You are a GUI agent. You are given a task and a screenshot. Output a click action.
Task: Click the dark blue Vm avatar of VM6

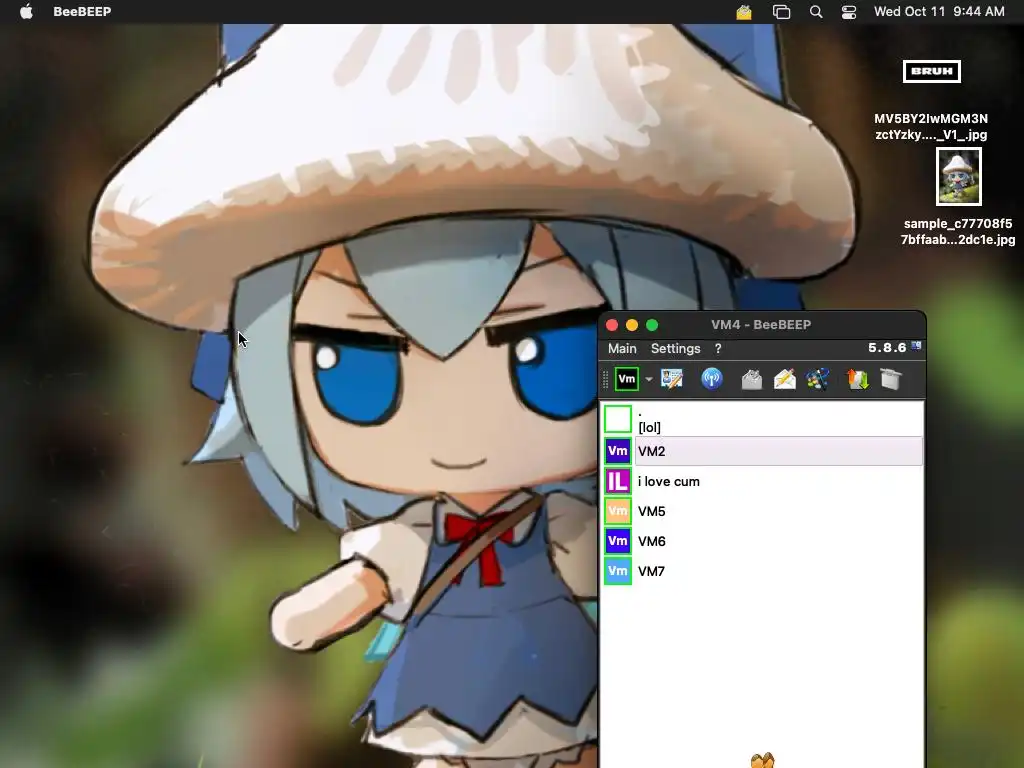point(617,541)
